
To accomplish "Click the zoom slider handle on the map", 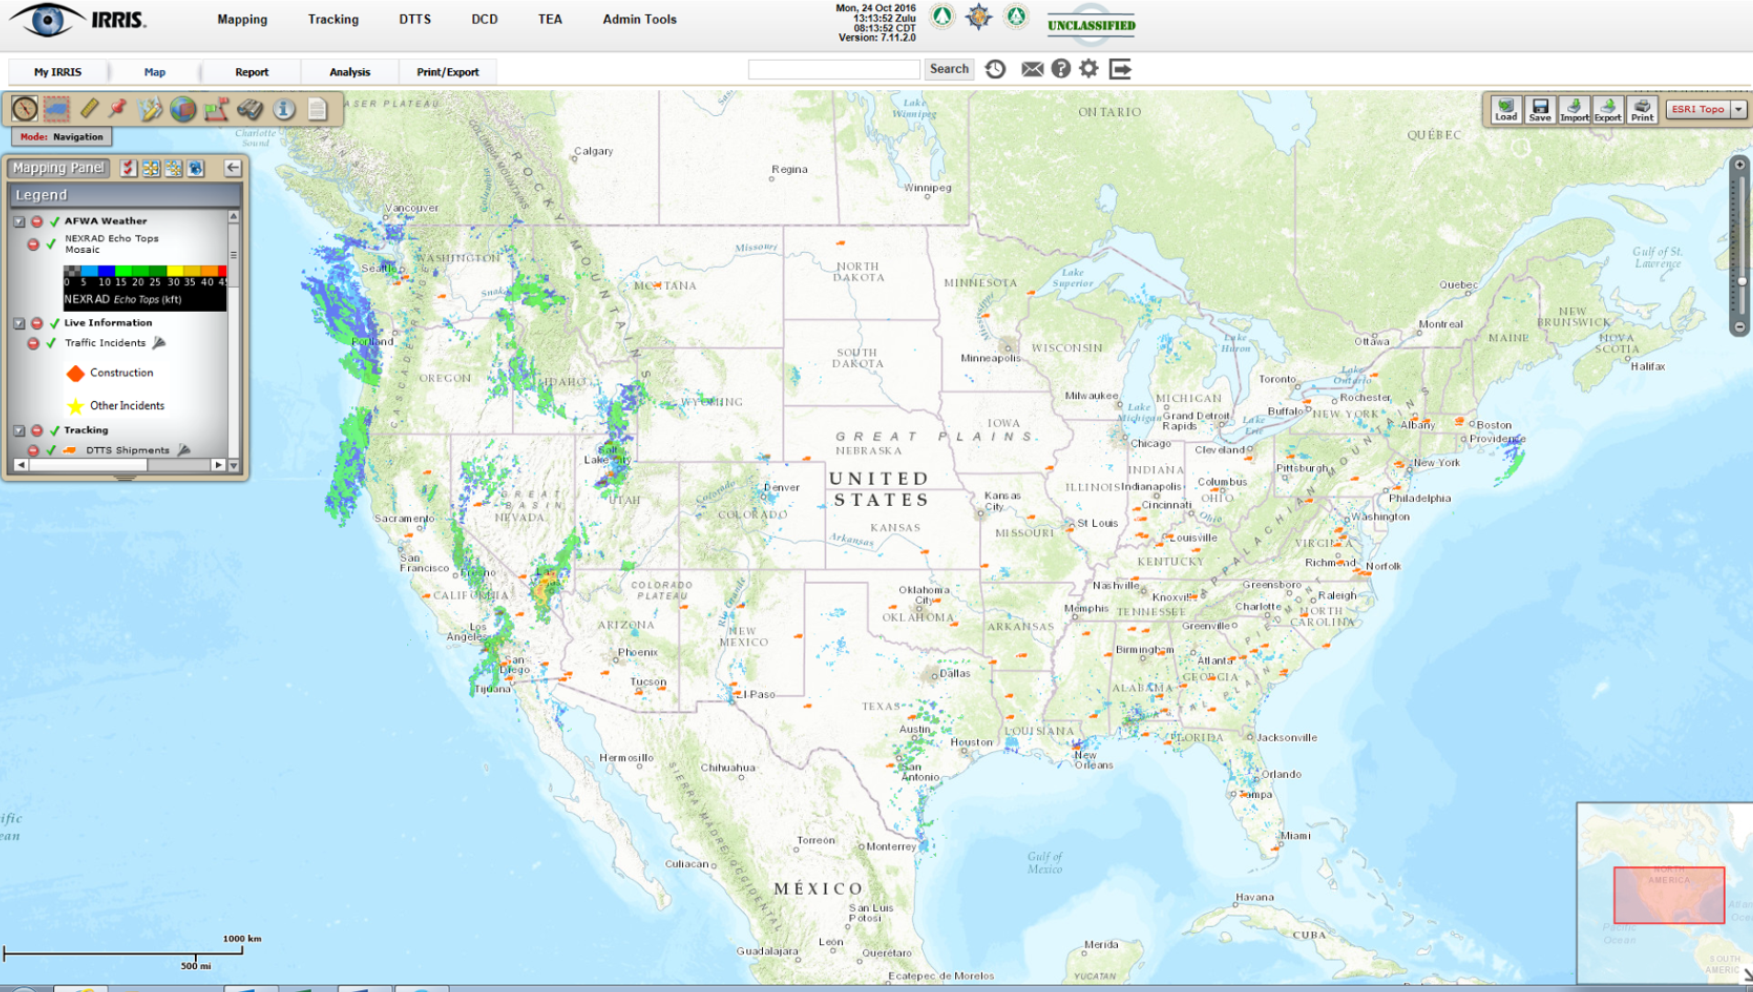I will pyautogui.click(x=1741, y=282).
